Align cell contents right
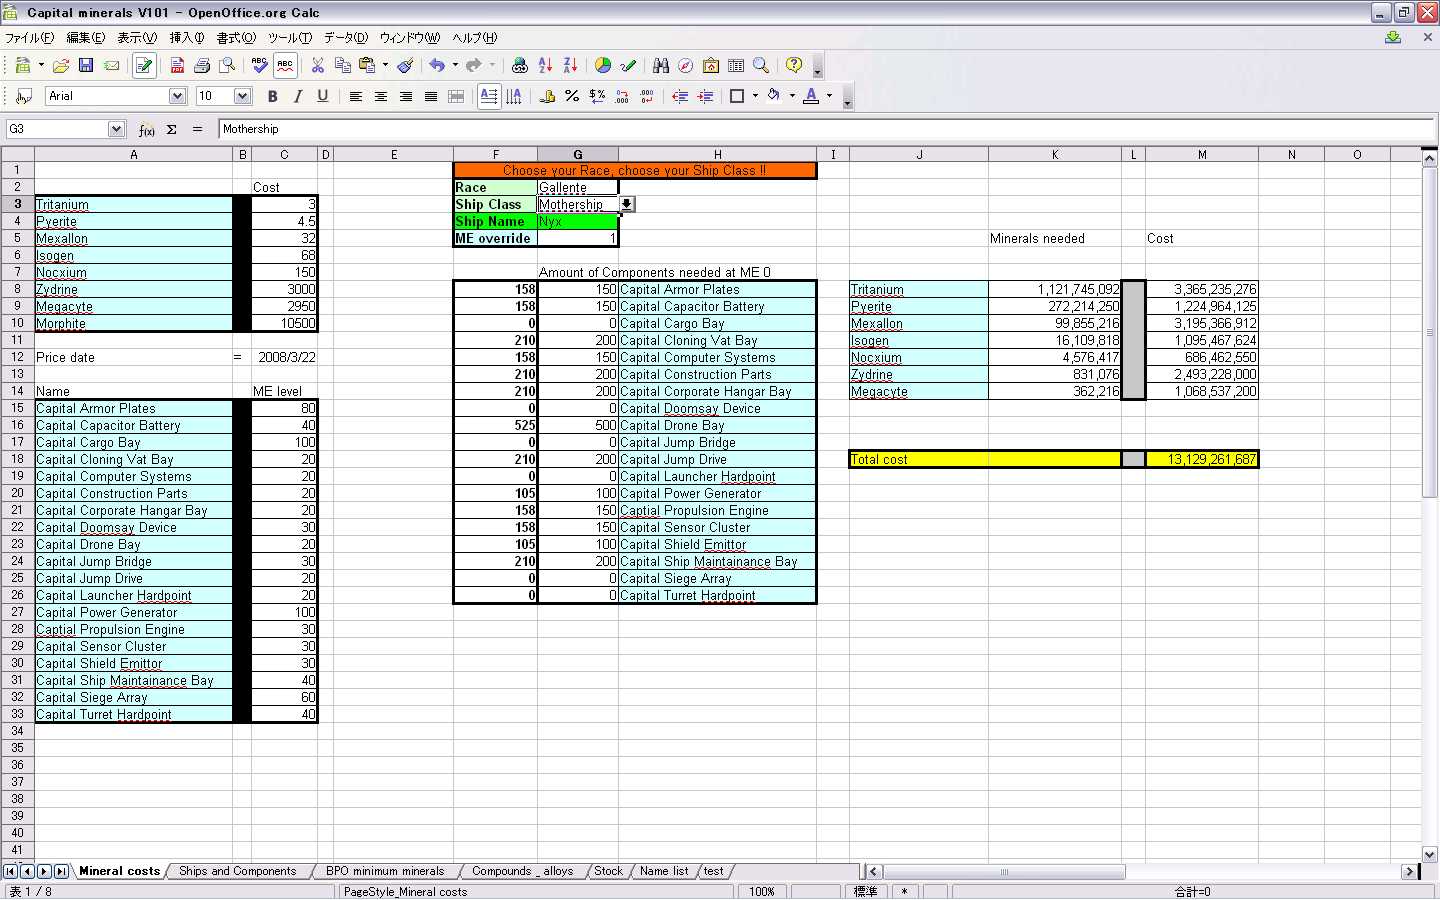 pyautogui.click(x=406, y=96)
